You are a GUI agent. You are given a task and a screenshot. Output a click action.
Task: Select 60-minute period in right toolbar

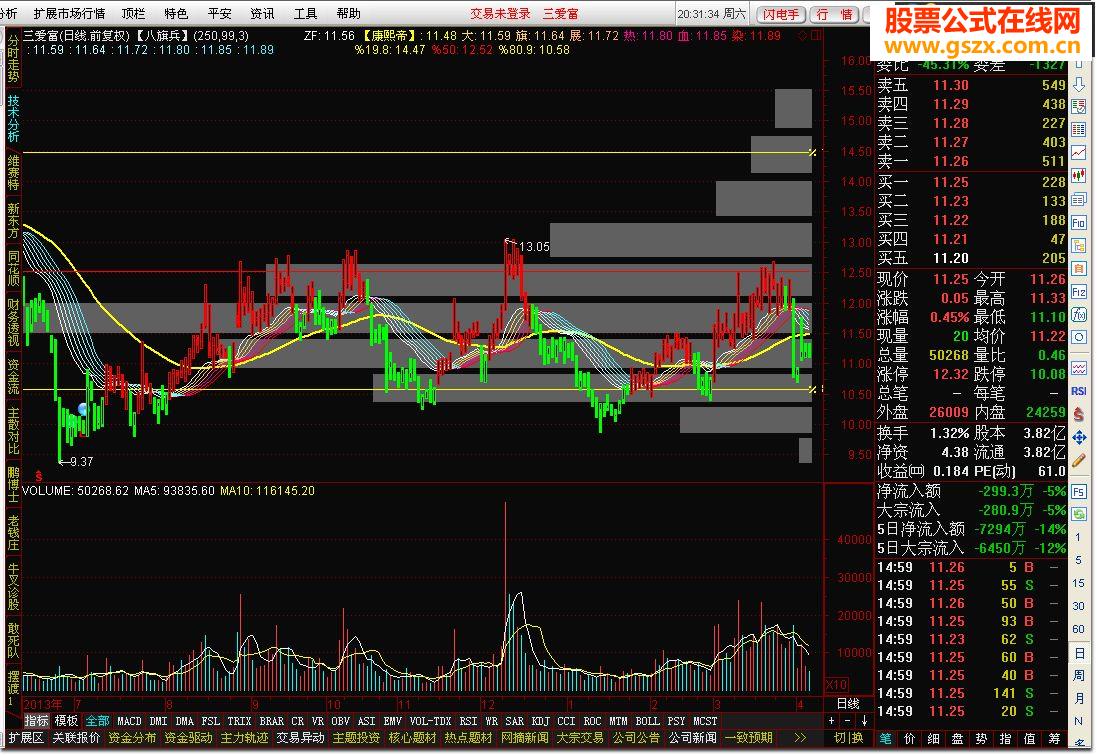click(x=1078, y=629)
